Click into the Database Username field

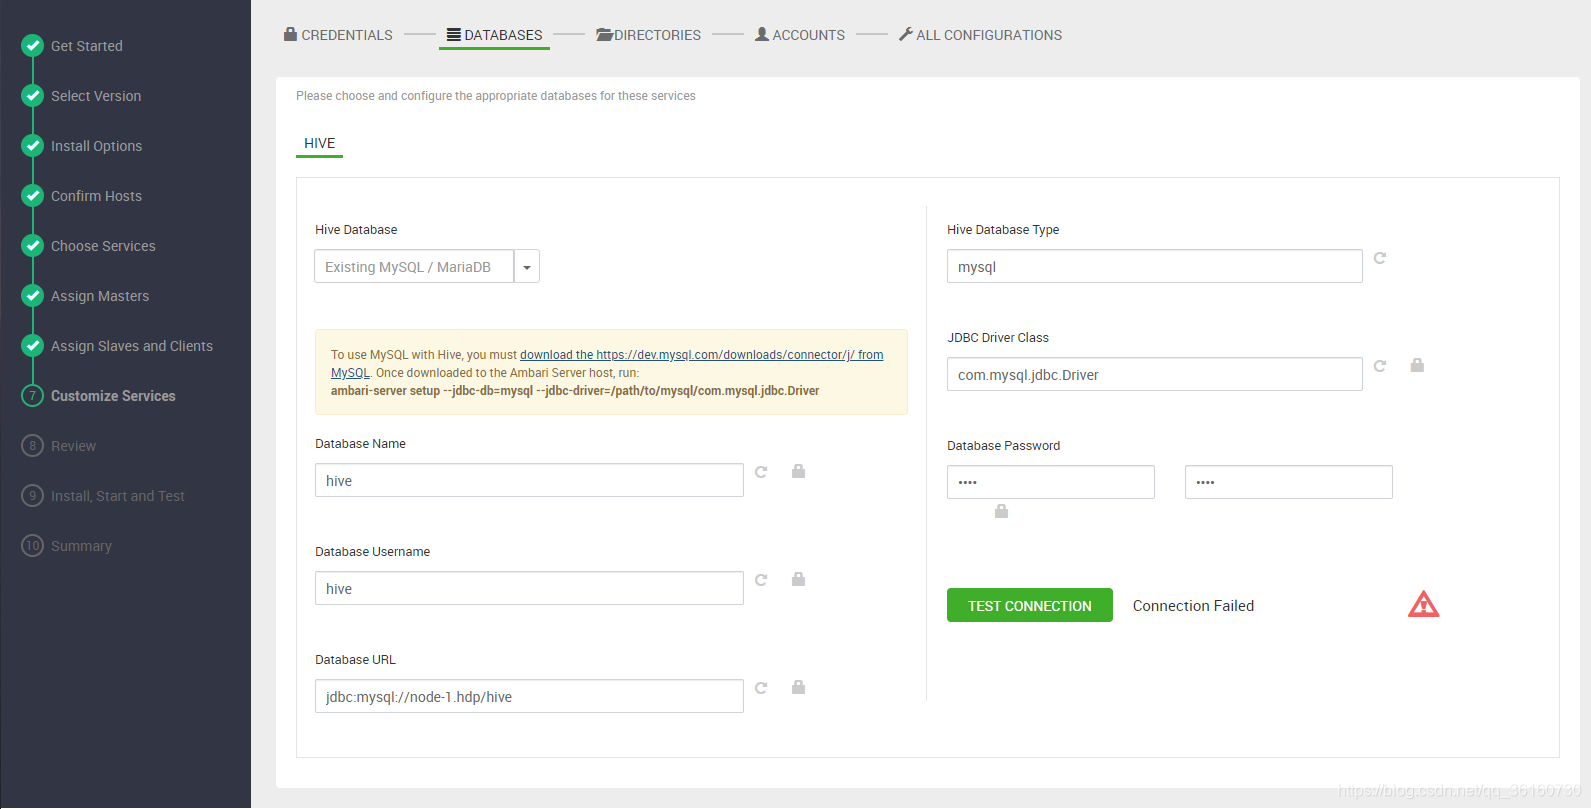[x=529, y=588]
